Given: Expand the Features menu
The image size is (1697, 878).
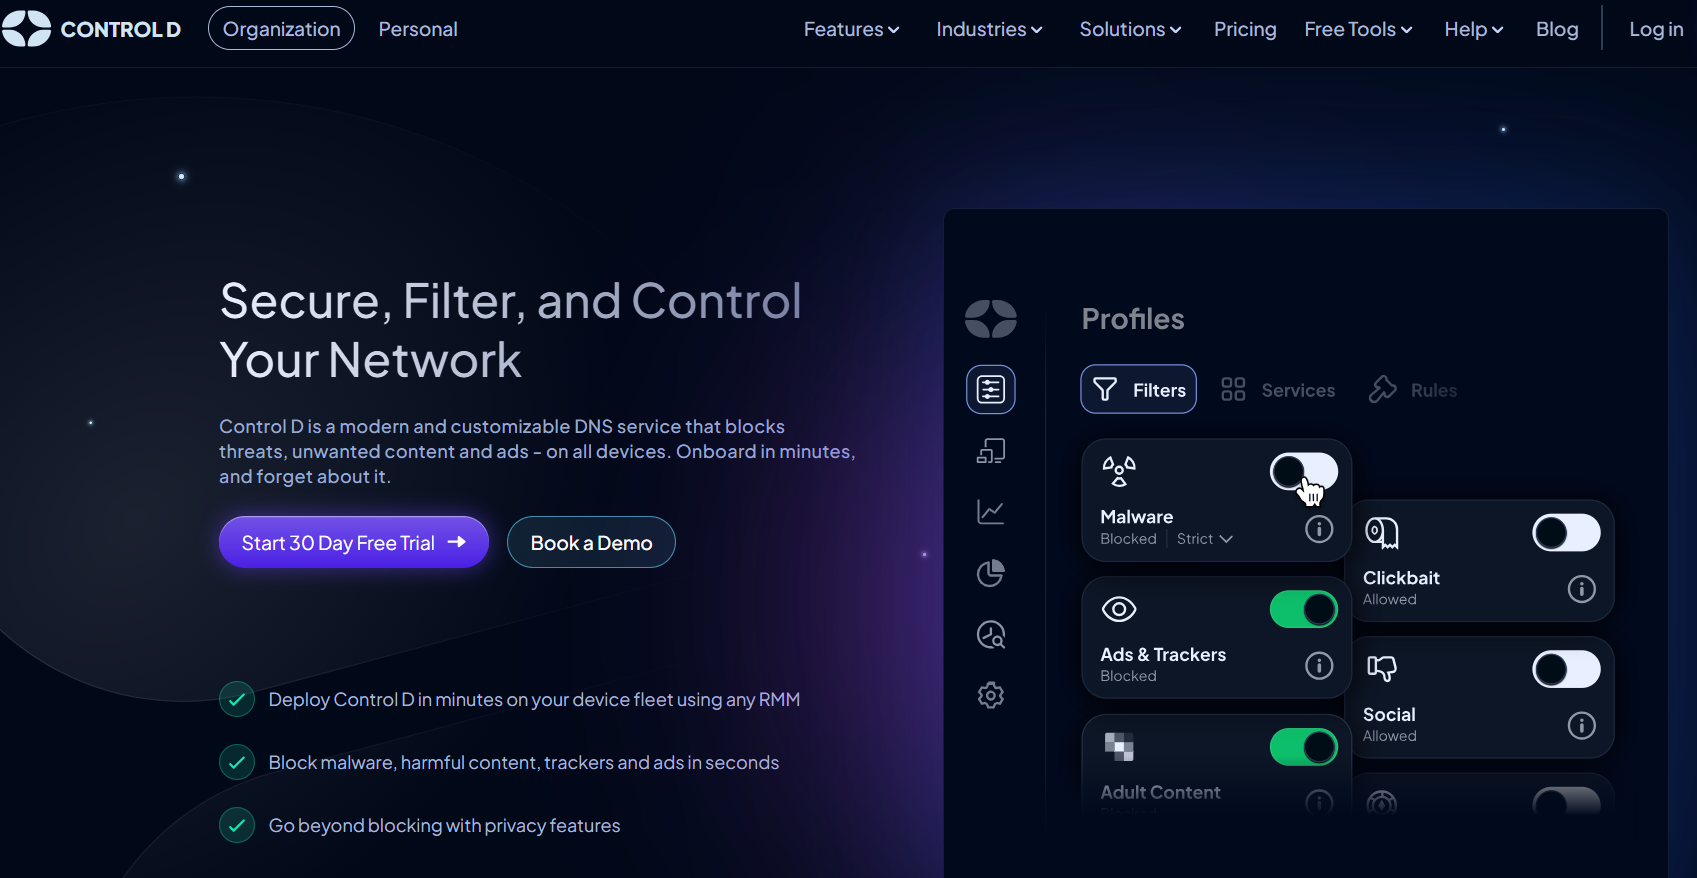Looking at the screenshot, I should pos(852,29).
